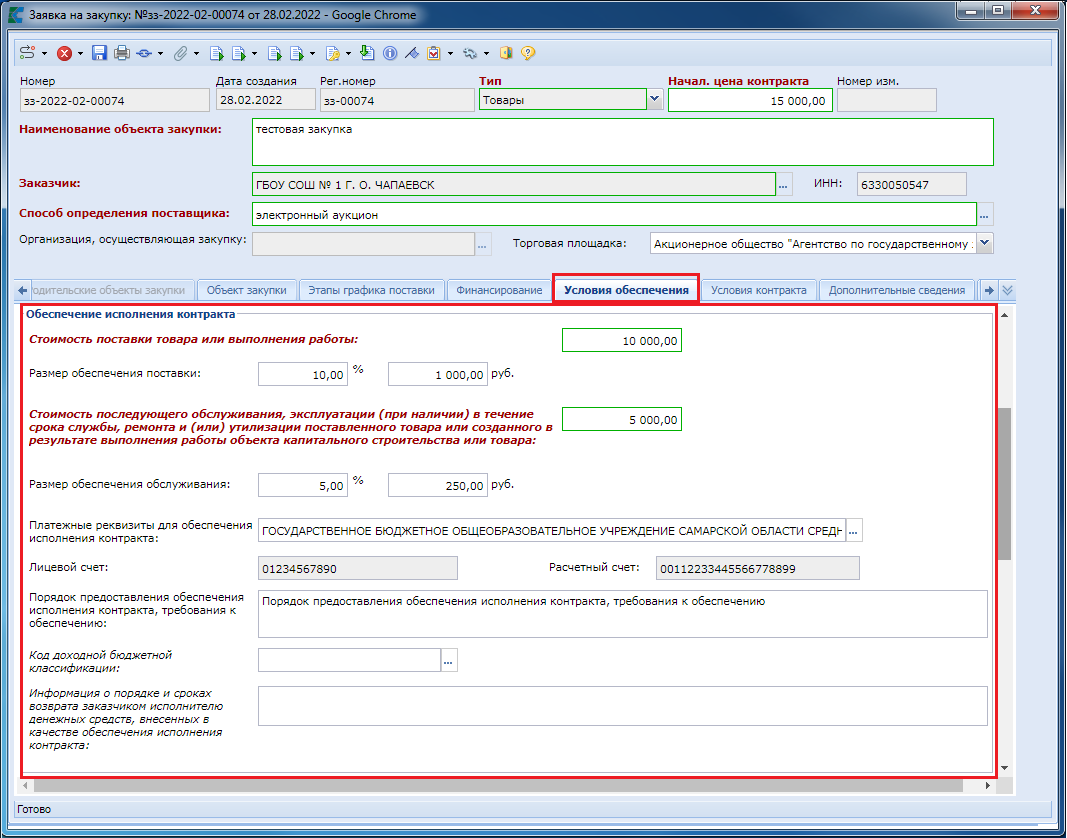1067x838 pixels.
Task: Expand the Торговая площадка dropdown
Action: click(x=984, y=243)
